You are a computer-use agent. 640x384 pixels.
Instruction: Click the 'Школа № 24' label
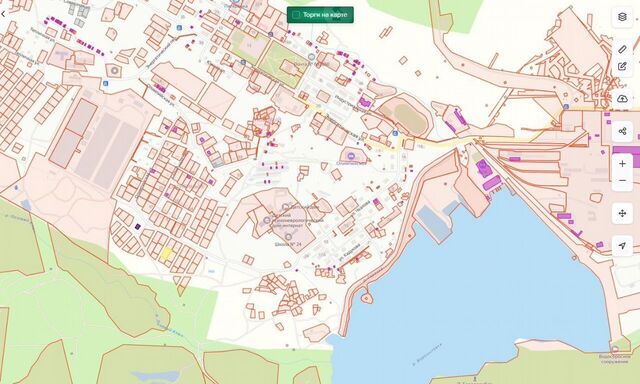pyautogui.click(x=288, y=244)
